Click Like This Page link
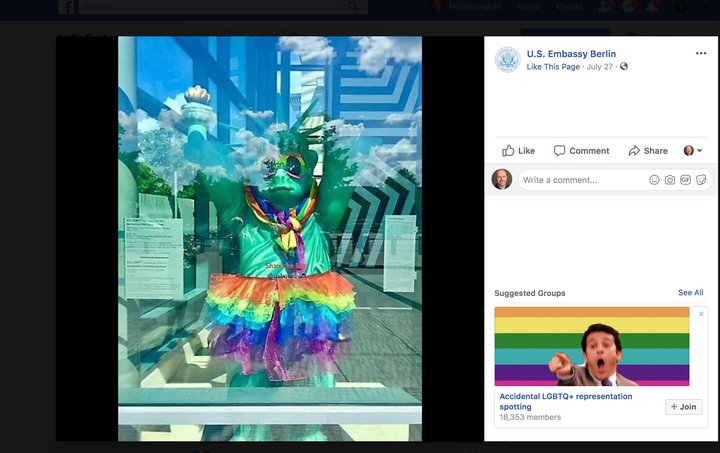This screenshot has height=453, width=720. click(553, 67)
